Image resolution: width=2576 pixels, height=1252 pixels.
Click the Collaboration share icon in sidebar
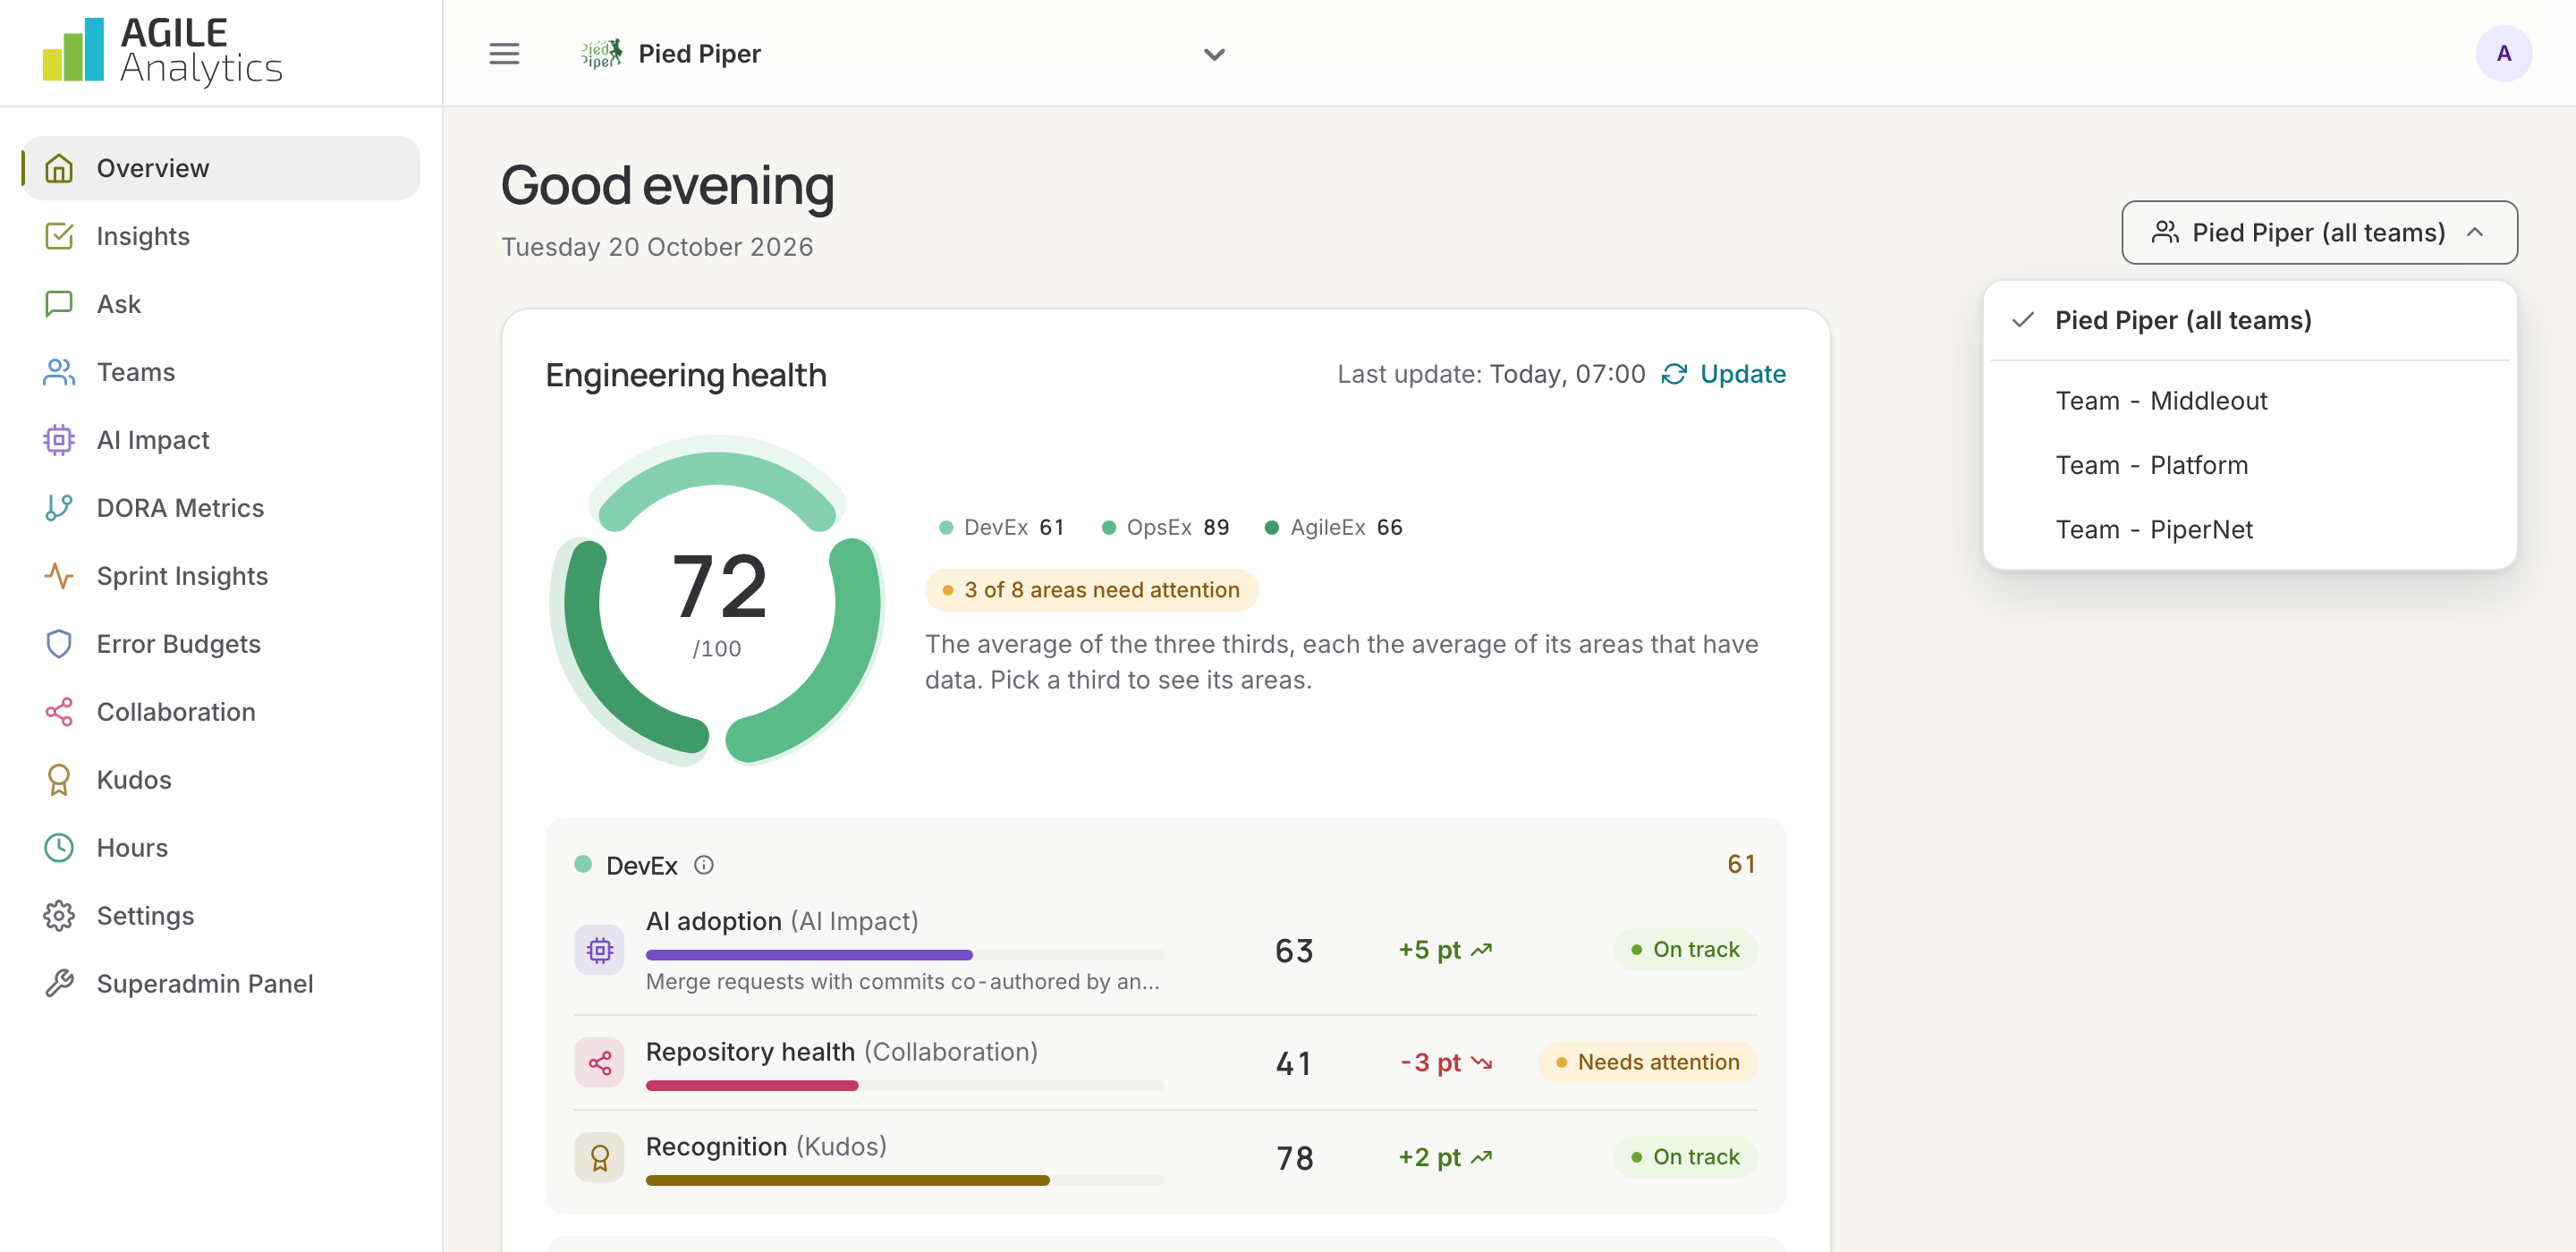click(59, 712)
